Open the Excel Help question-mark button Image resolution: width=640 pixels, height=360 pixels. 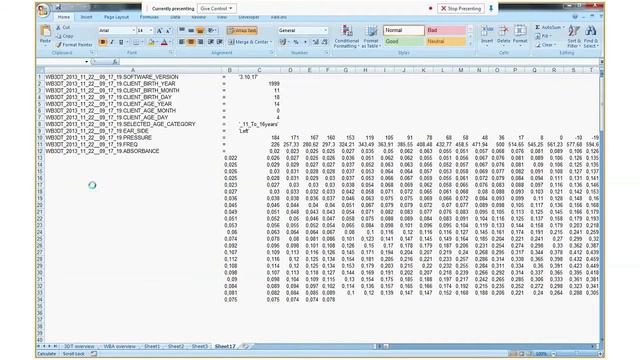[x=575, y=17]
